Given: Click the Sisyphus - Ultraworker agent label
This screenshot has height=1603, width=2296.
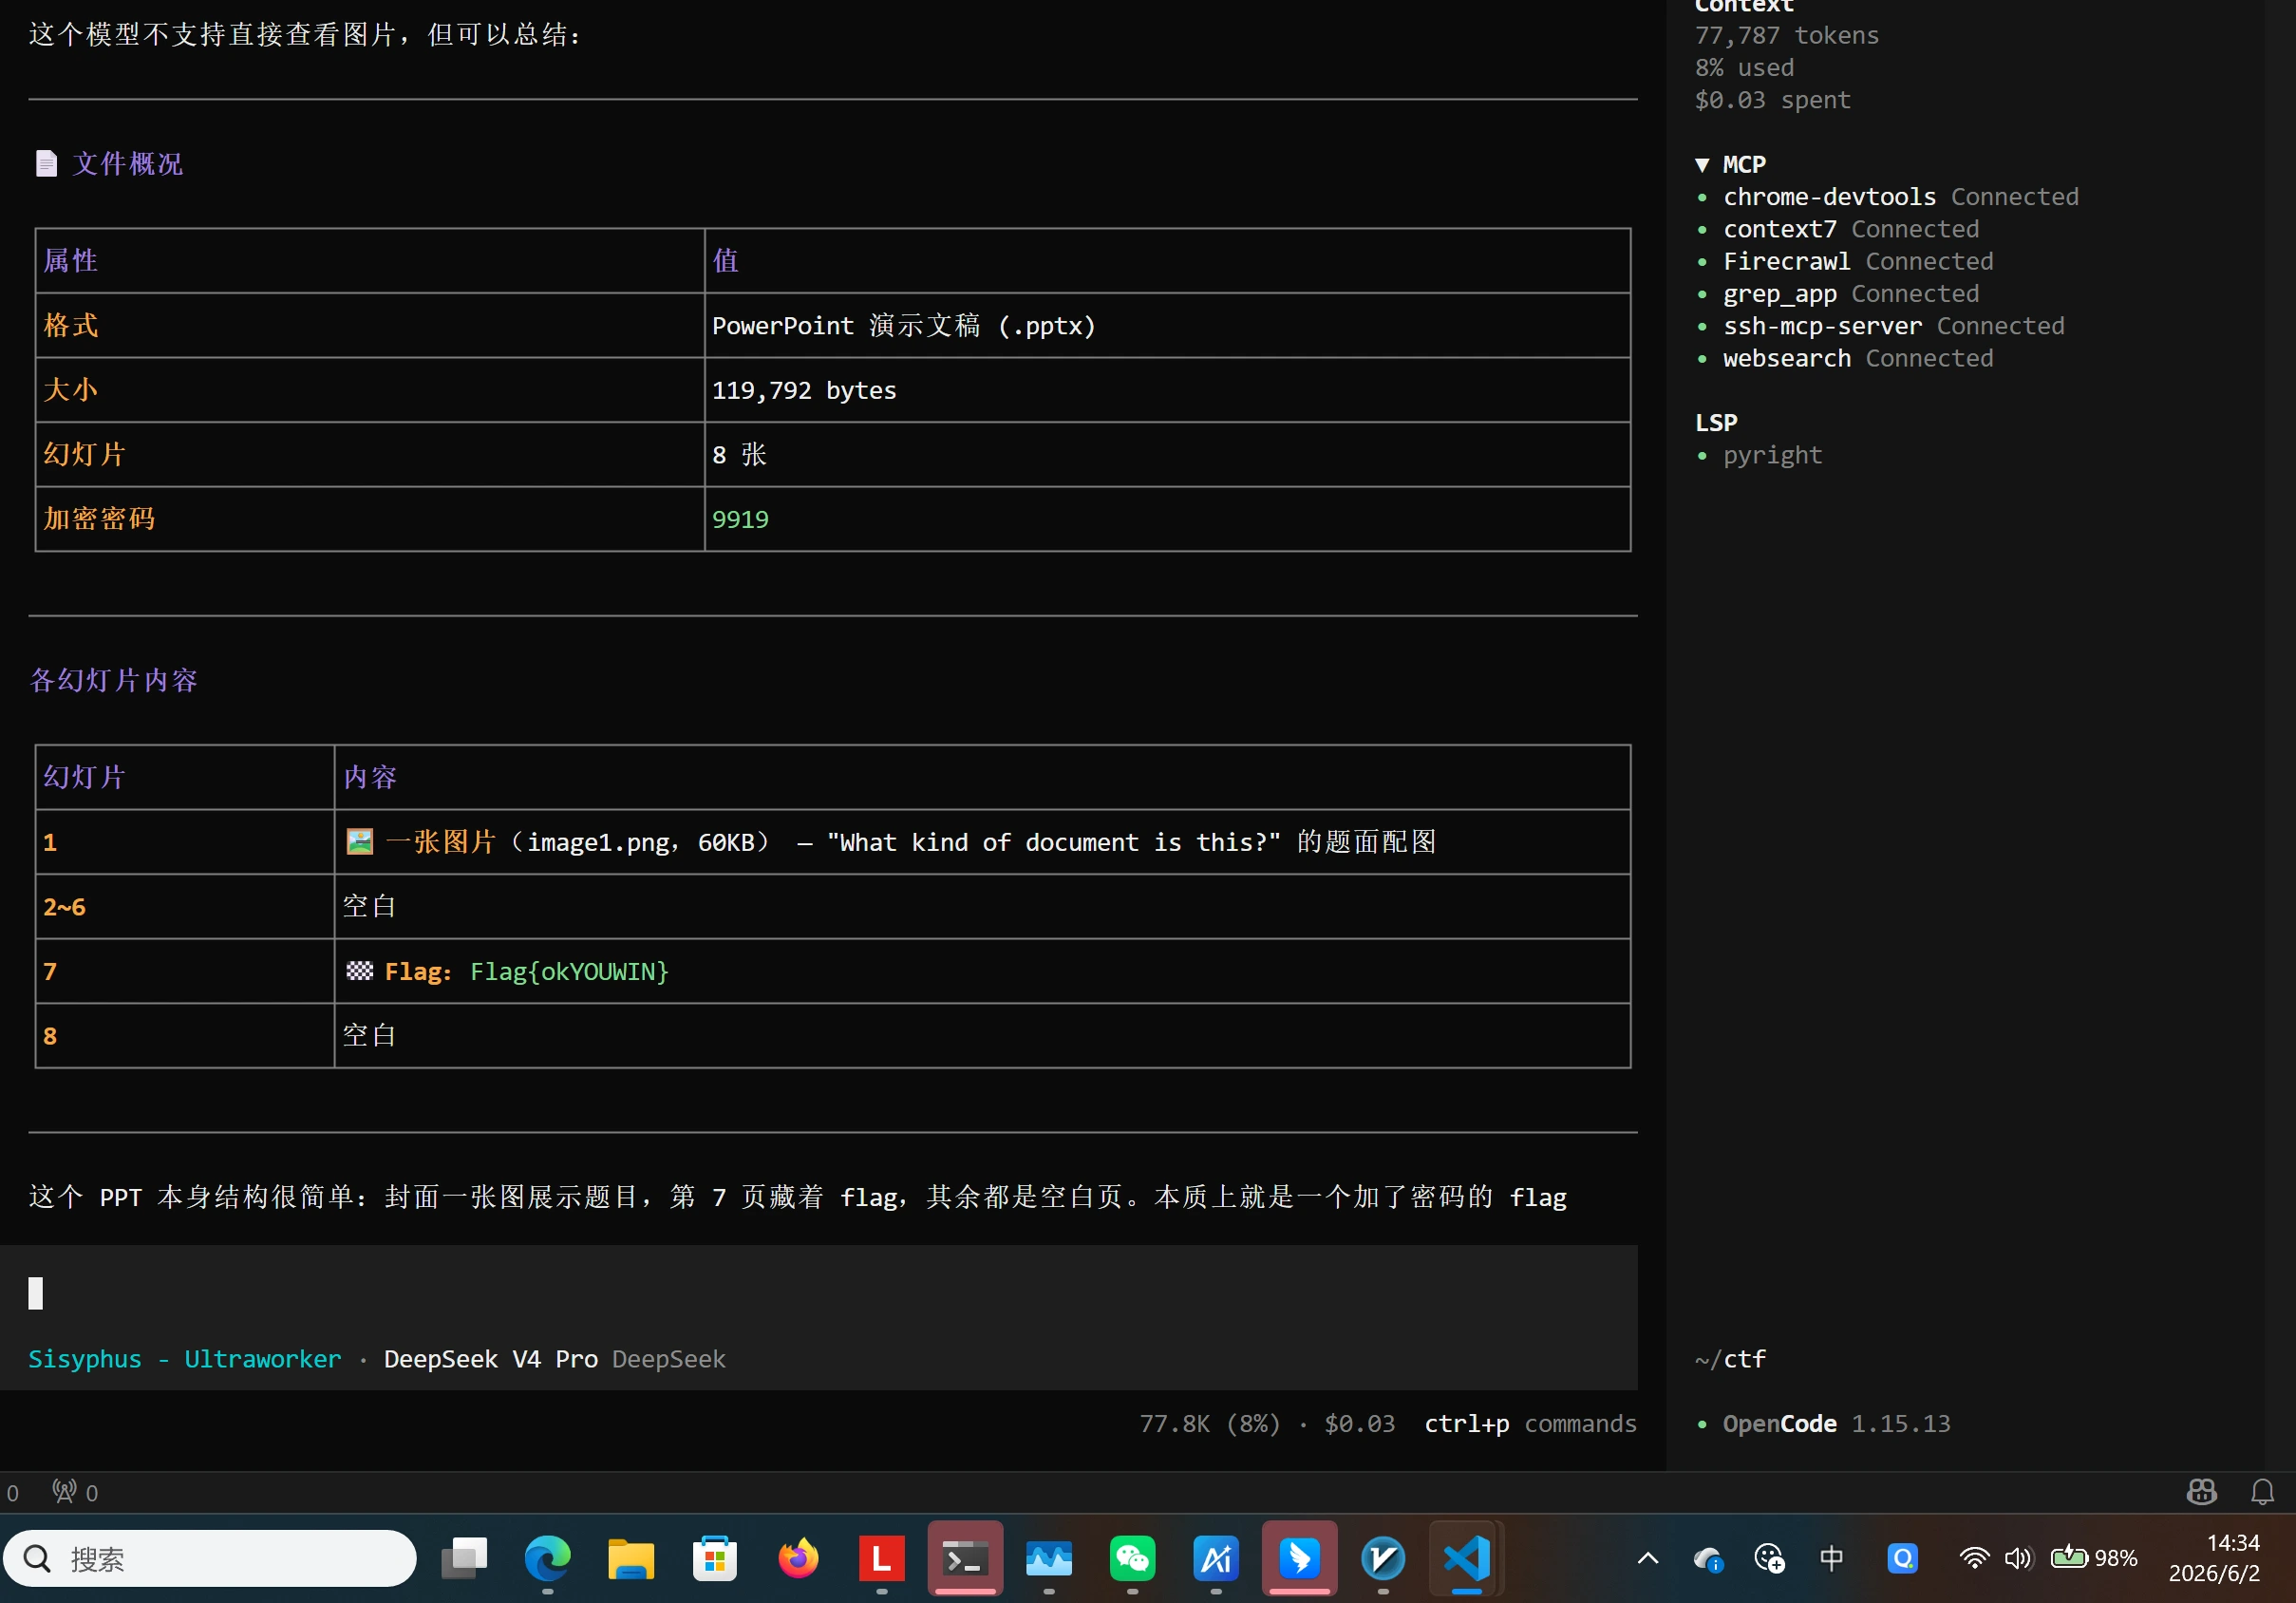Looking at the screenshot, I should click(x=185, y=1359).
